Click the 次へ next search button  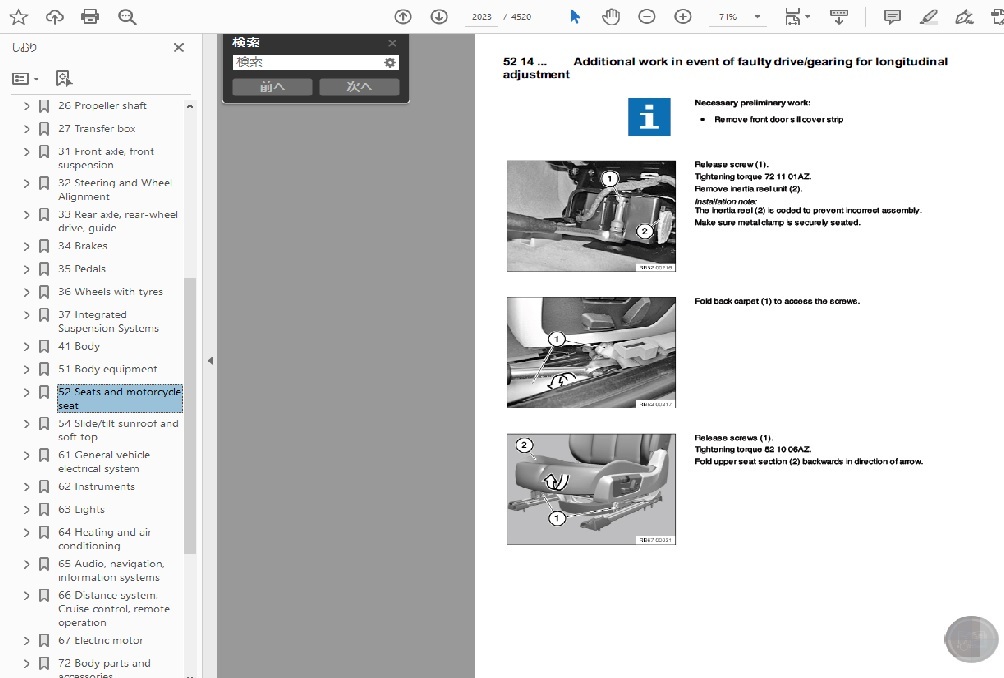tap(359, 87)
